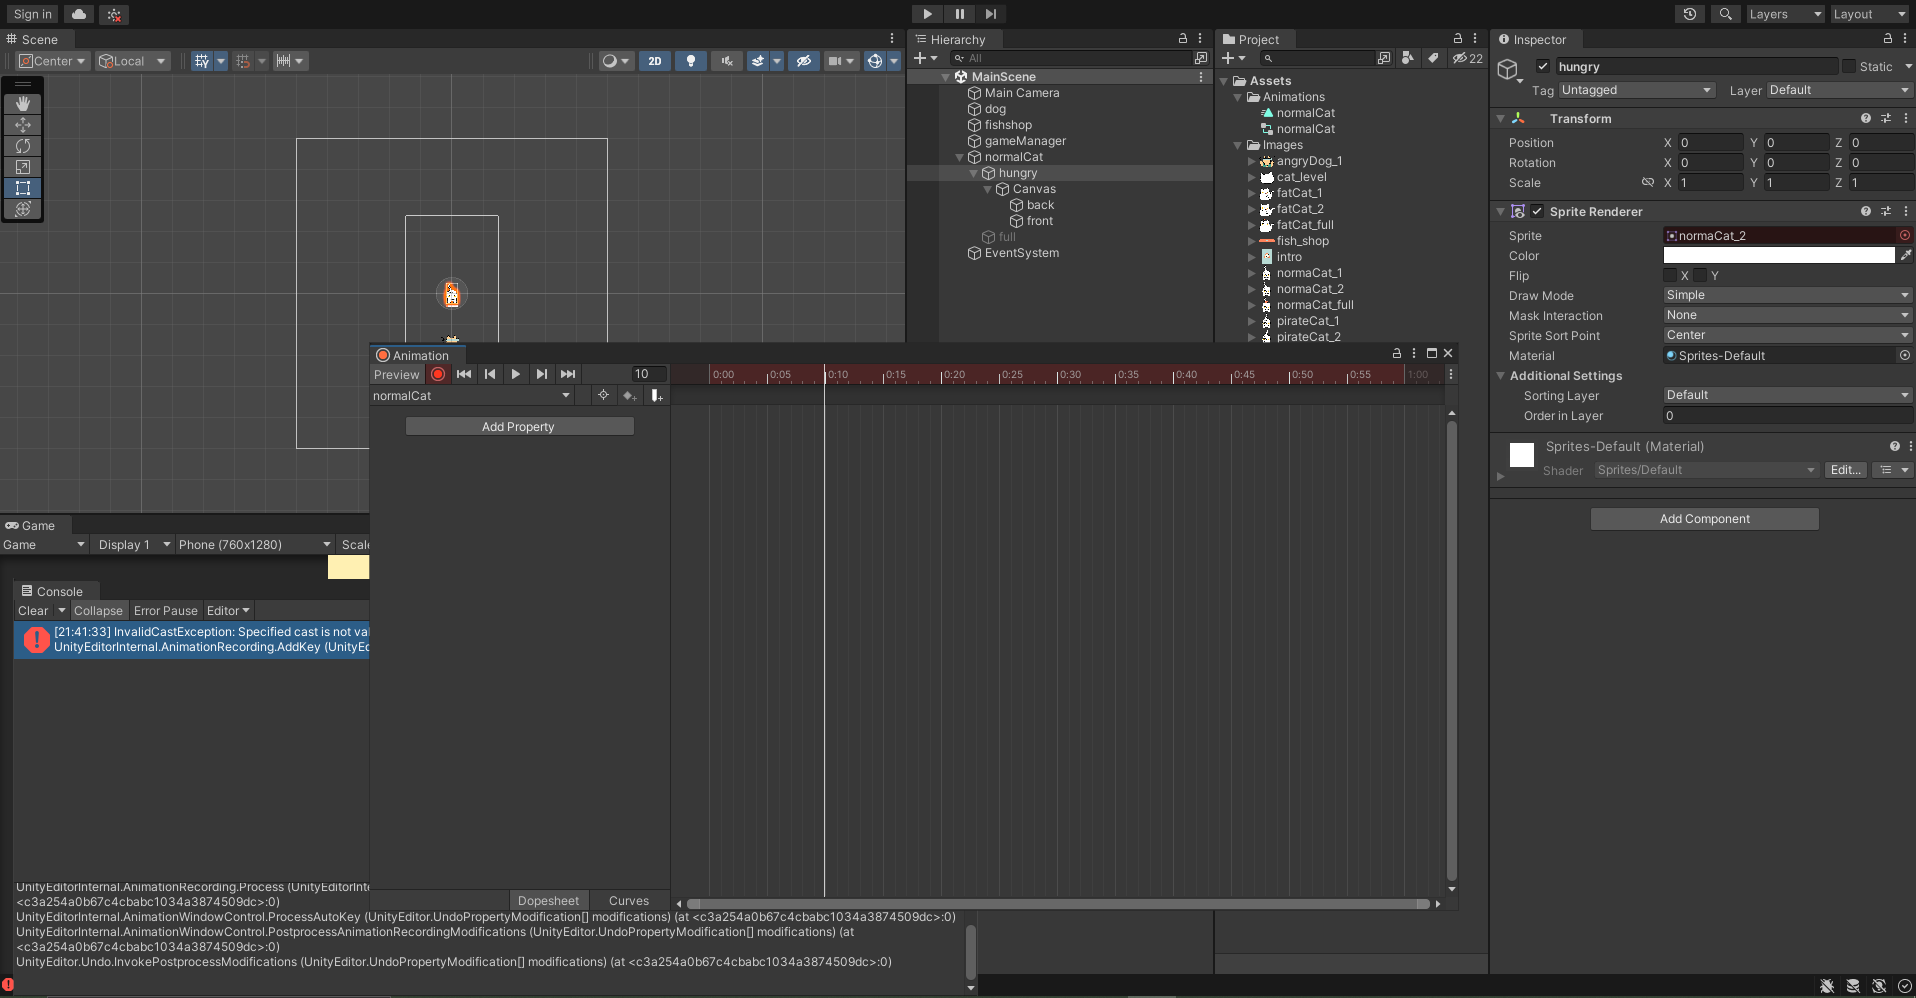Click the editor Step button
The image size is (1916, 998).
(990, 14)
